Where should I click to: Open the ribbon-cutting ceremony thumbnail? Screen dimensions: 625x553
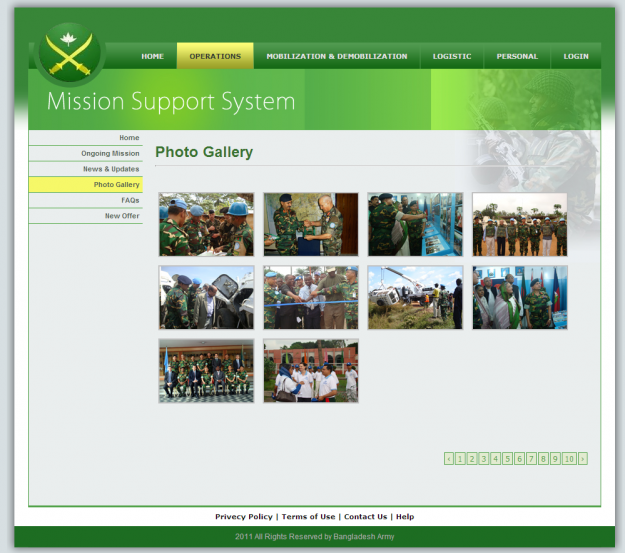pos(311,297)
